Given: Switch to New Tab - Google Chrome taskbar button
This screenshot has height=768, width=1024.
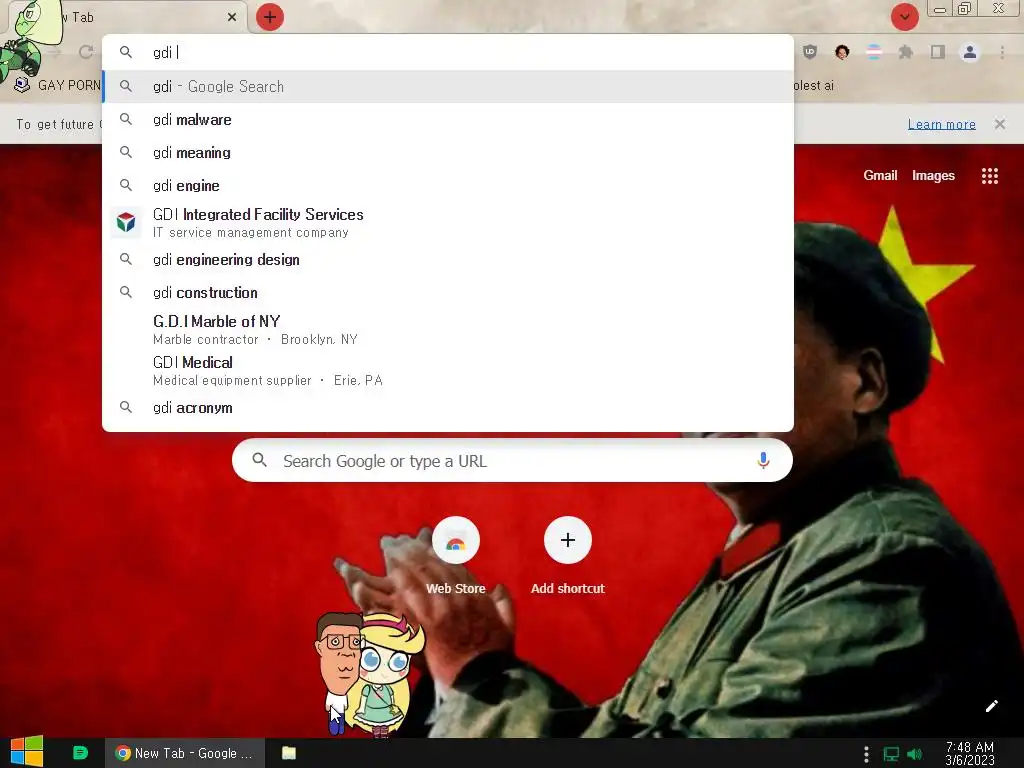Looking at the screenshot, I should [185, 753].
